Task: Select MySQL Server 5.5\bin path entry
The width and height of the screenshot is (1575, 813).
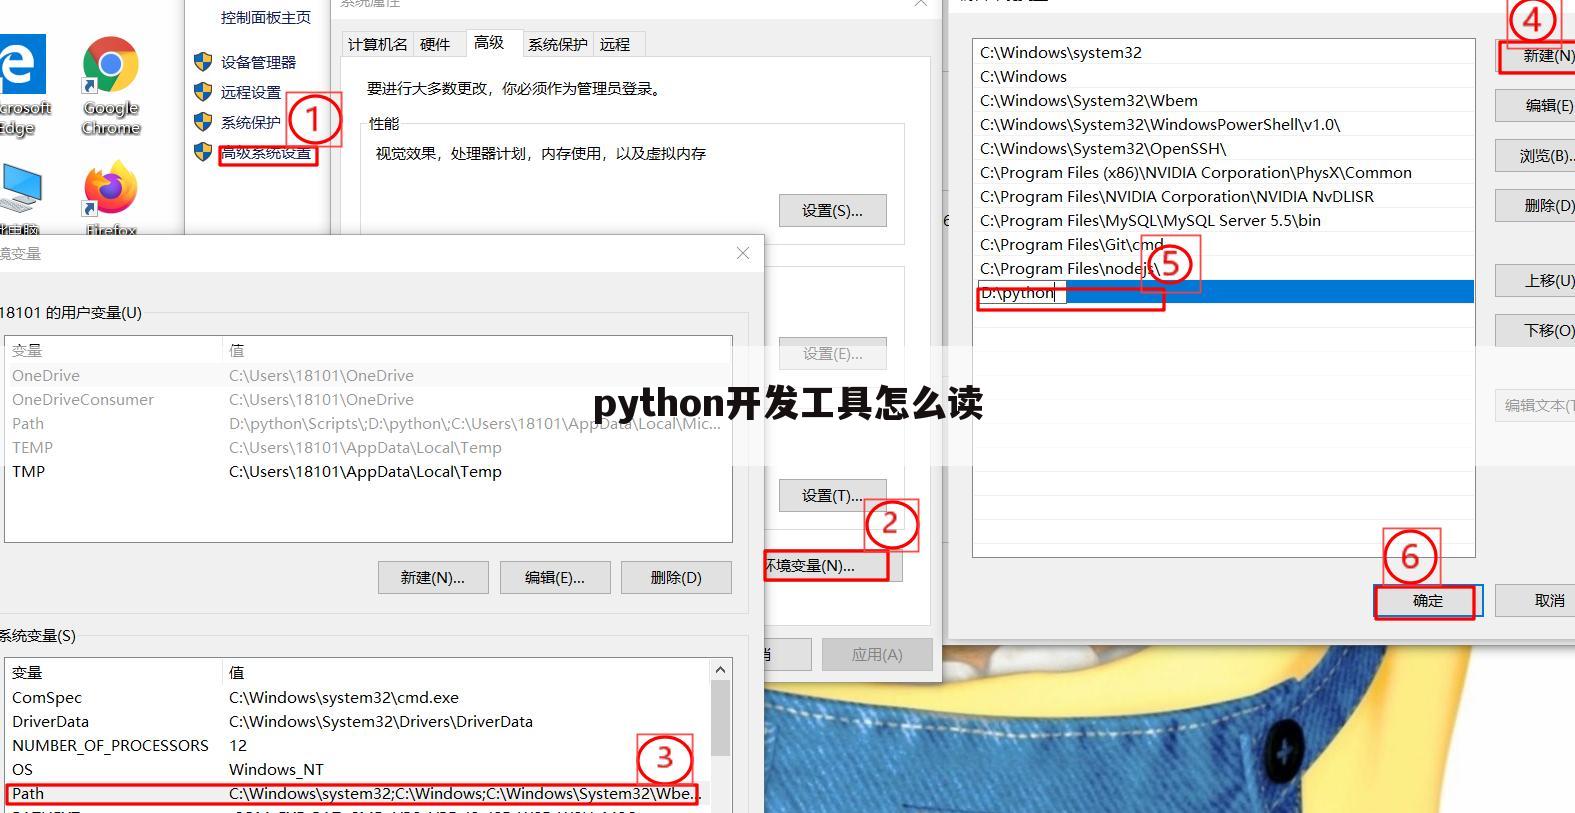Action: [x=1223, y=220]
